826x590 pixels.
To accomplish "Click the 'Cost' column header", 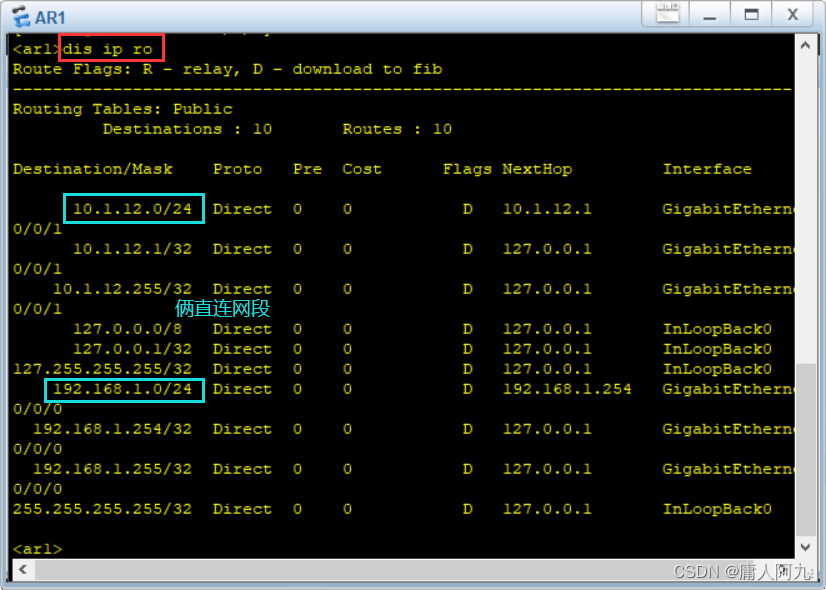I will tap(362, 169).
